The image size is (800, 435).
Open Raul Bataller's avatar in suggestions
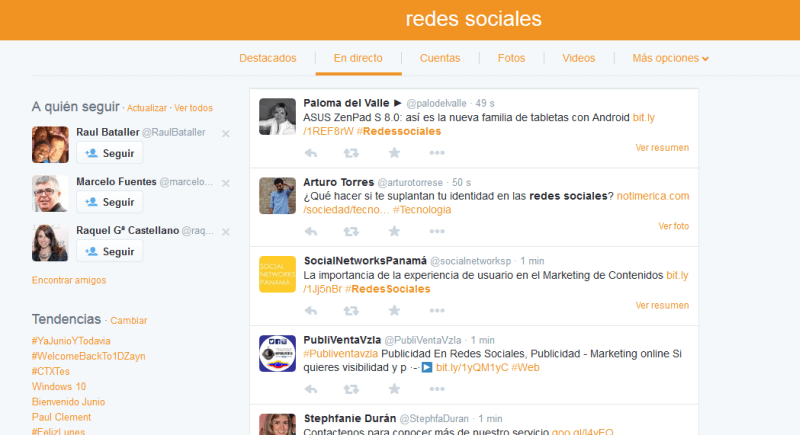[x=50, y=145]
